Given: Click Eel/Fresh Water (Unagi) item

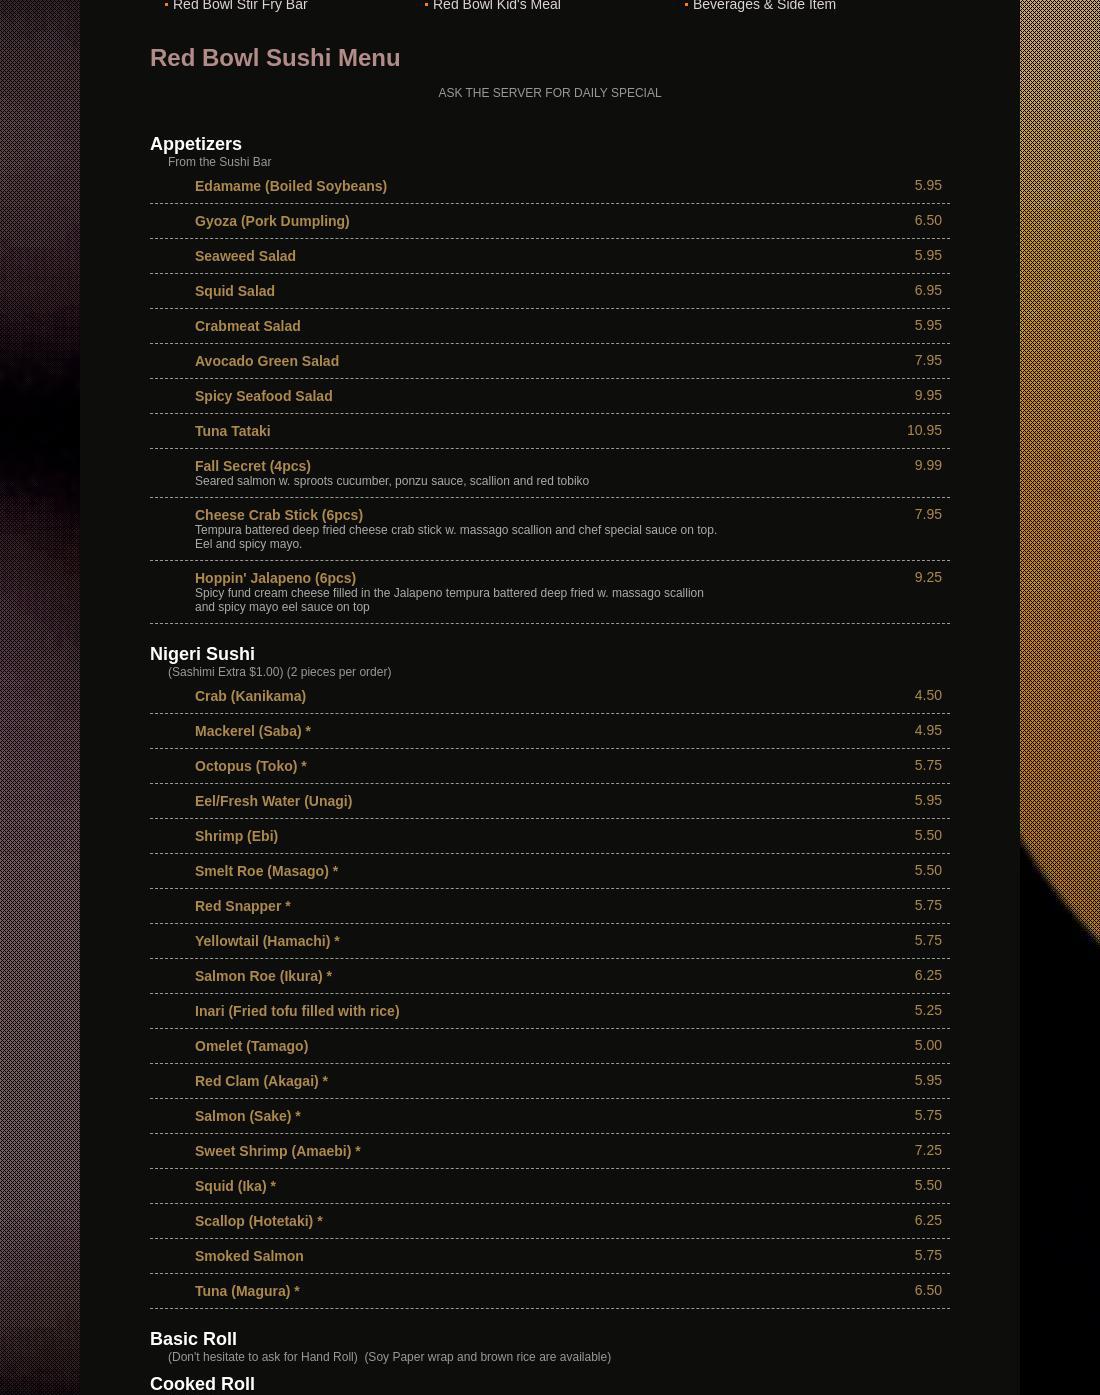Looking at the screenshot, I should [273, 801].
